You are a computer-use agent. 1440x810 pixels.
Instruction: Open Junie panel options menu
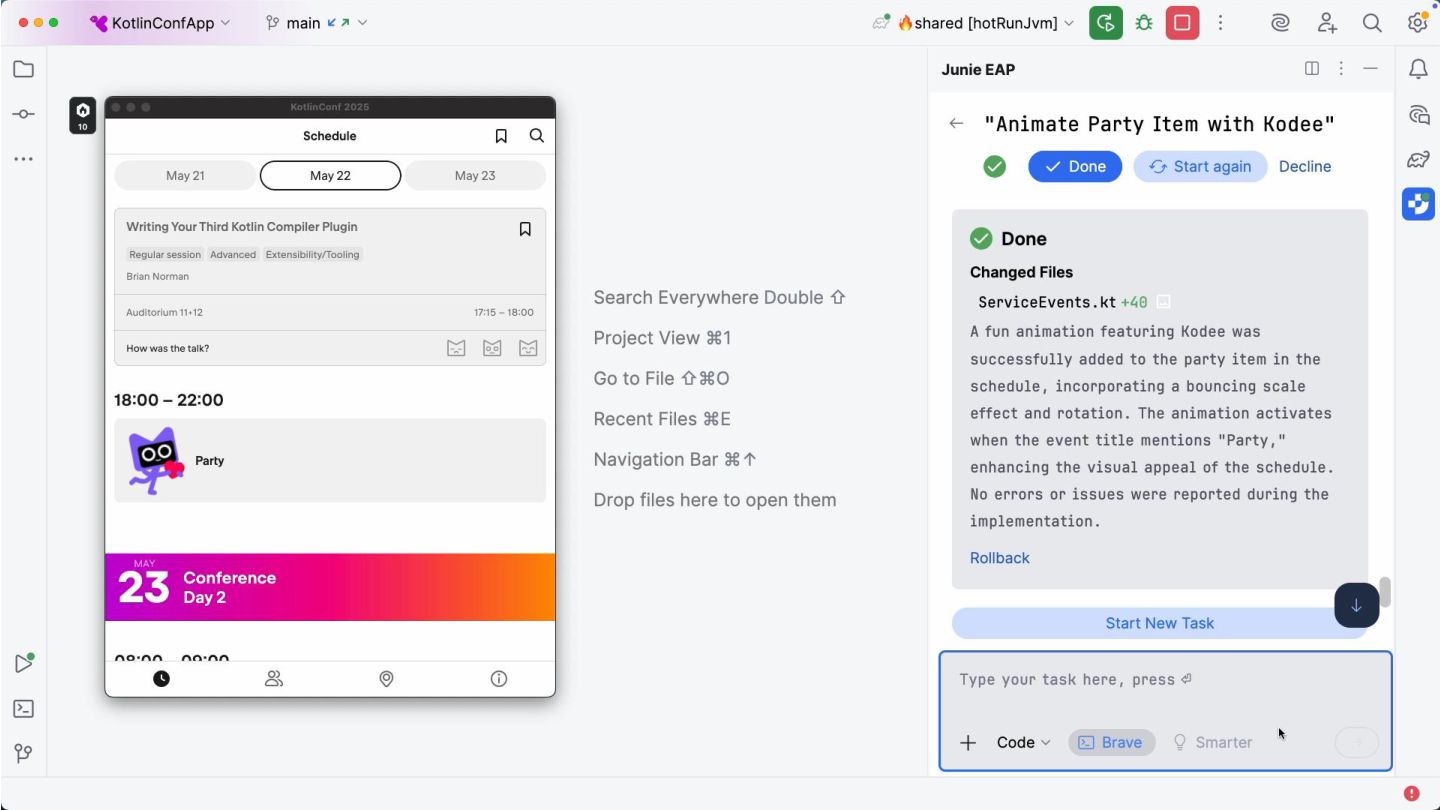click(x=1341, y=69)
